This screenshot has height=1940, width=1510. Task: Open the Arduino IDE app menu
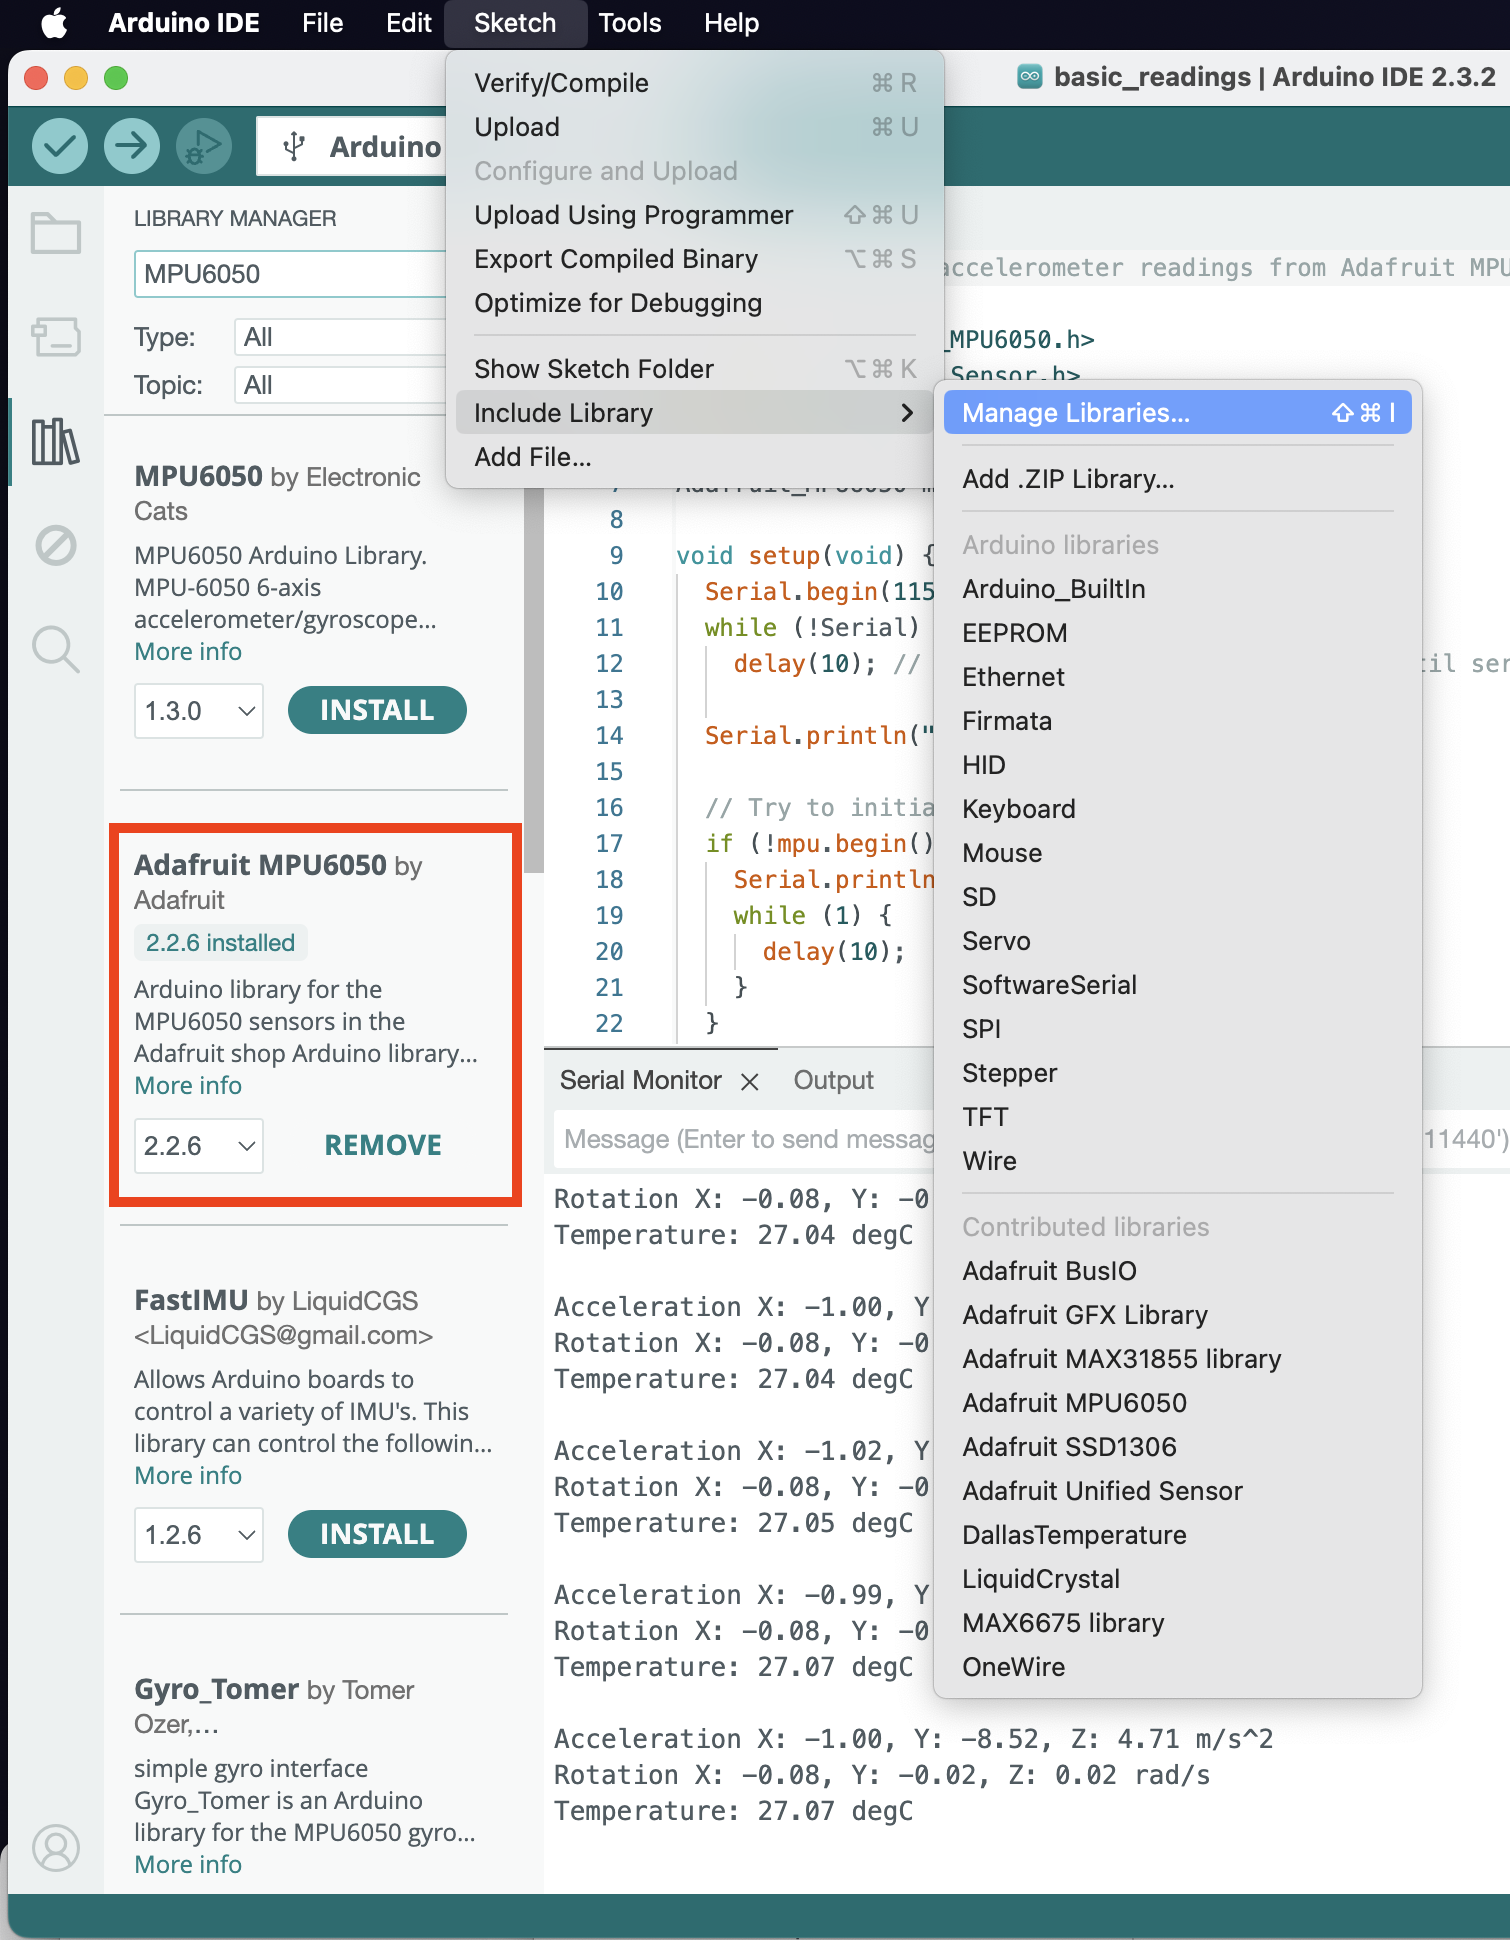point(184,23)
